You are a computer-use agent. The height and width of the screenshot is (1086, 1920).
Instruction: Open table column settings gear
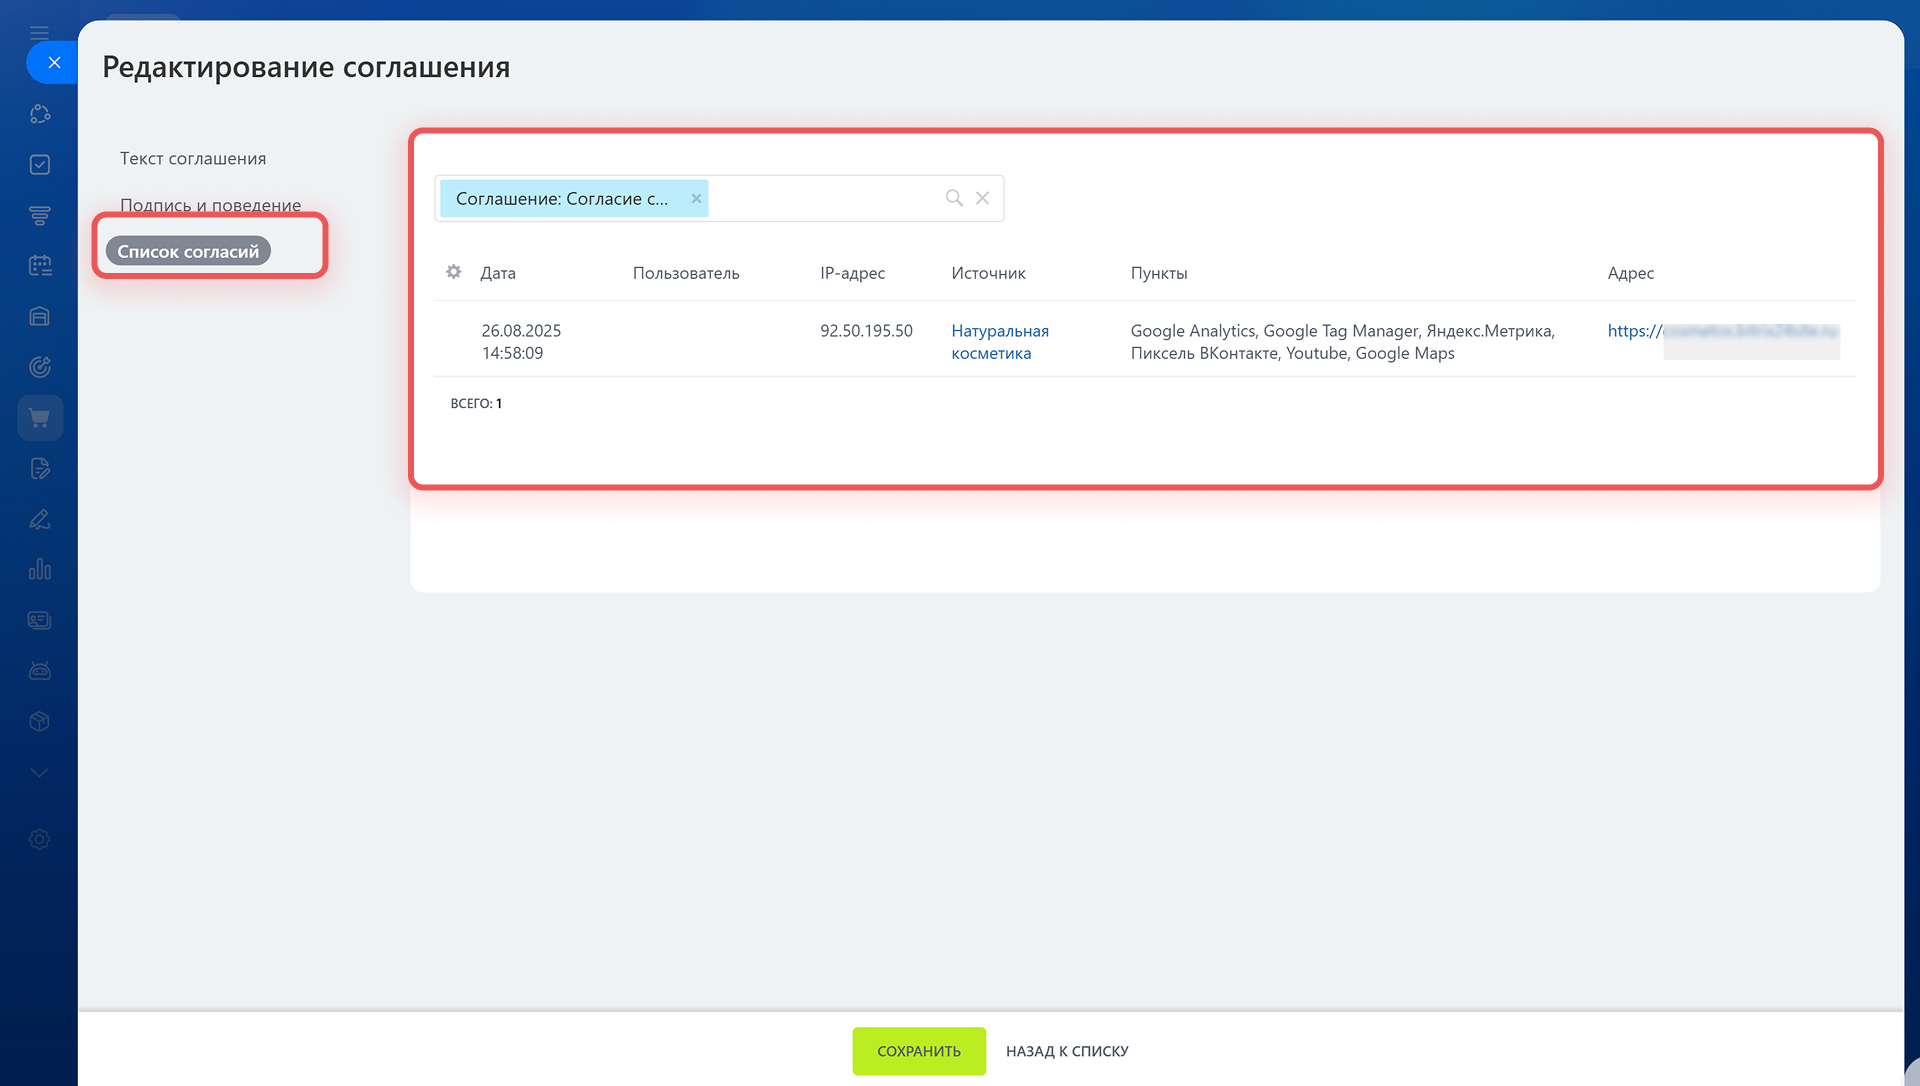pyautogui.click(x=454, y=272)
